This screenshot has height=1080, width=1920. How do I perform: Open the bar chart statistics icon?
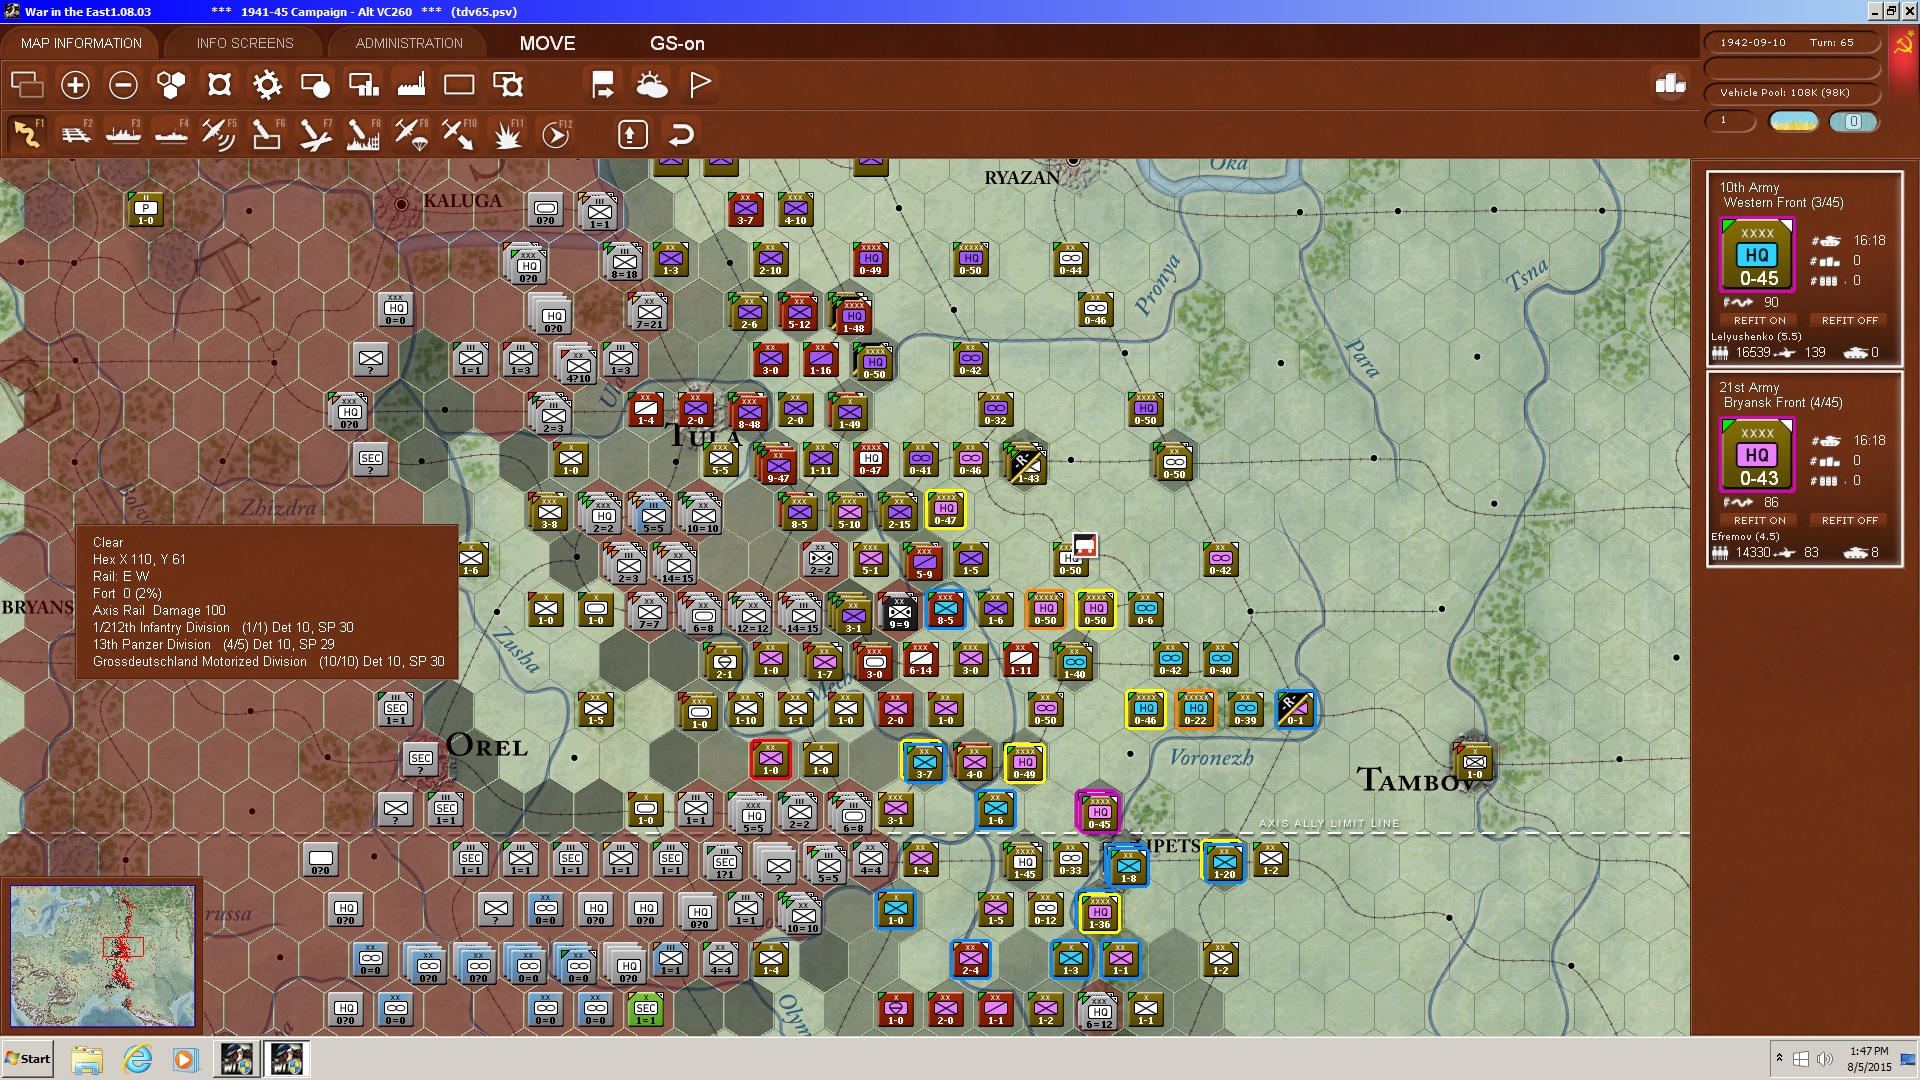[1670, 84]
